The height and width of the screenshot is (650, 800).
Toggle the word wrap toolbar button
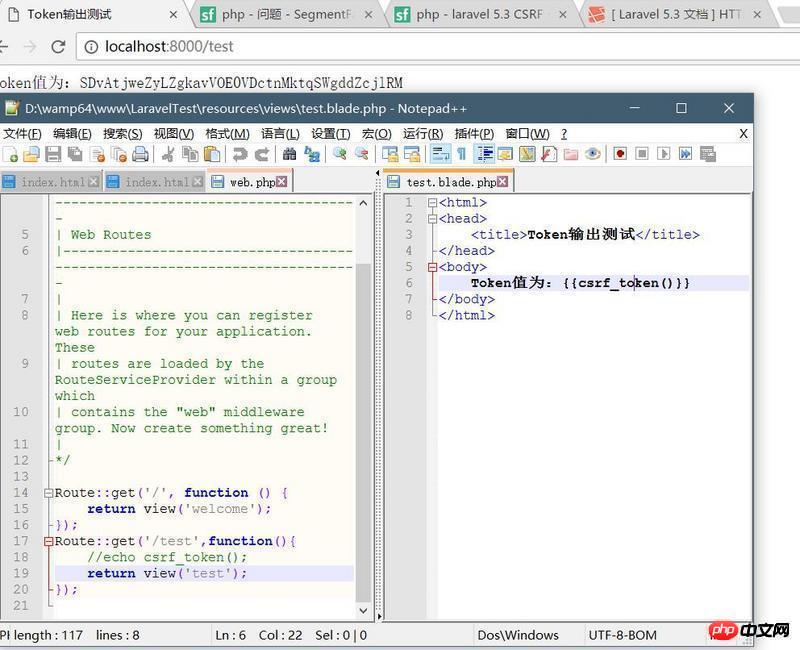point(440,154)
